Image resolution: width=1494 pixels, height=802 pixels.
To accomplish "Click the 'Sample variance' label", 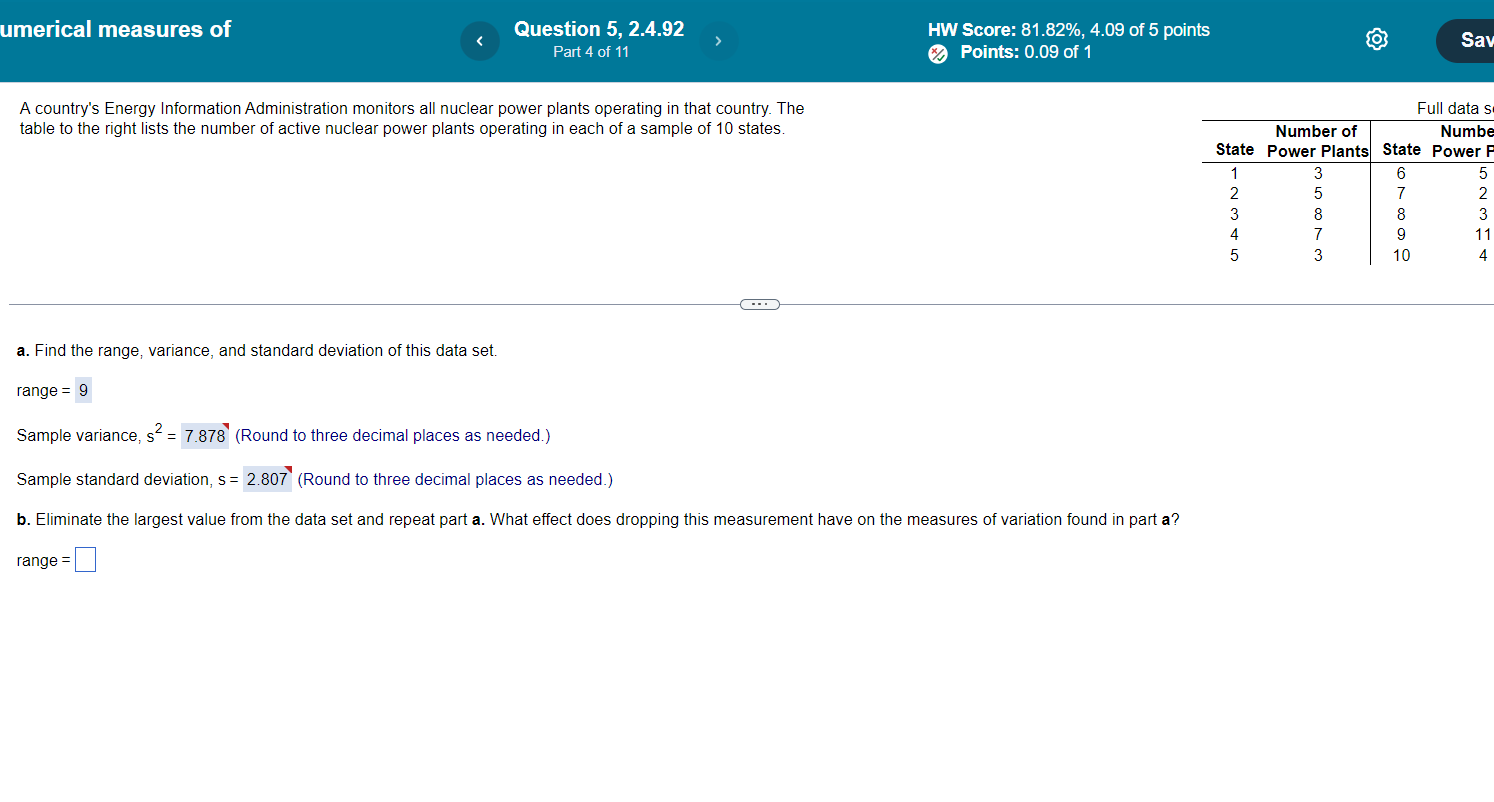I will pyautogui.click(x=91, y=435).
